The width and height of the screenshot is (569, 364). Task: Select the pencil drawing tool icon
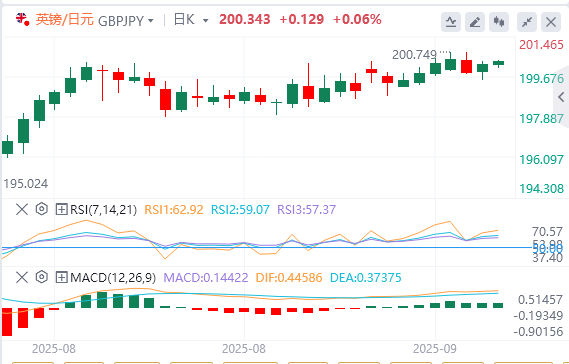[475, 22]
